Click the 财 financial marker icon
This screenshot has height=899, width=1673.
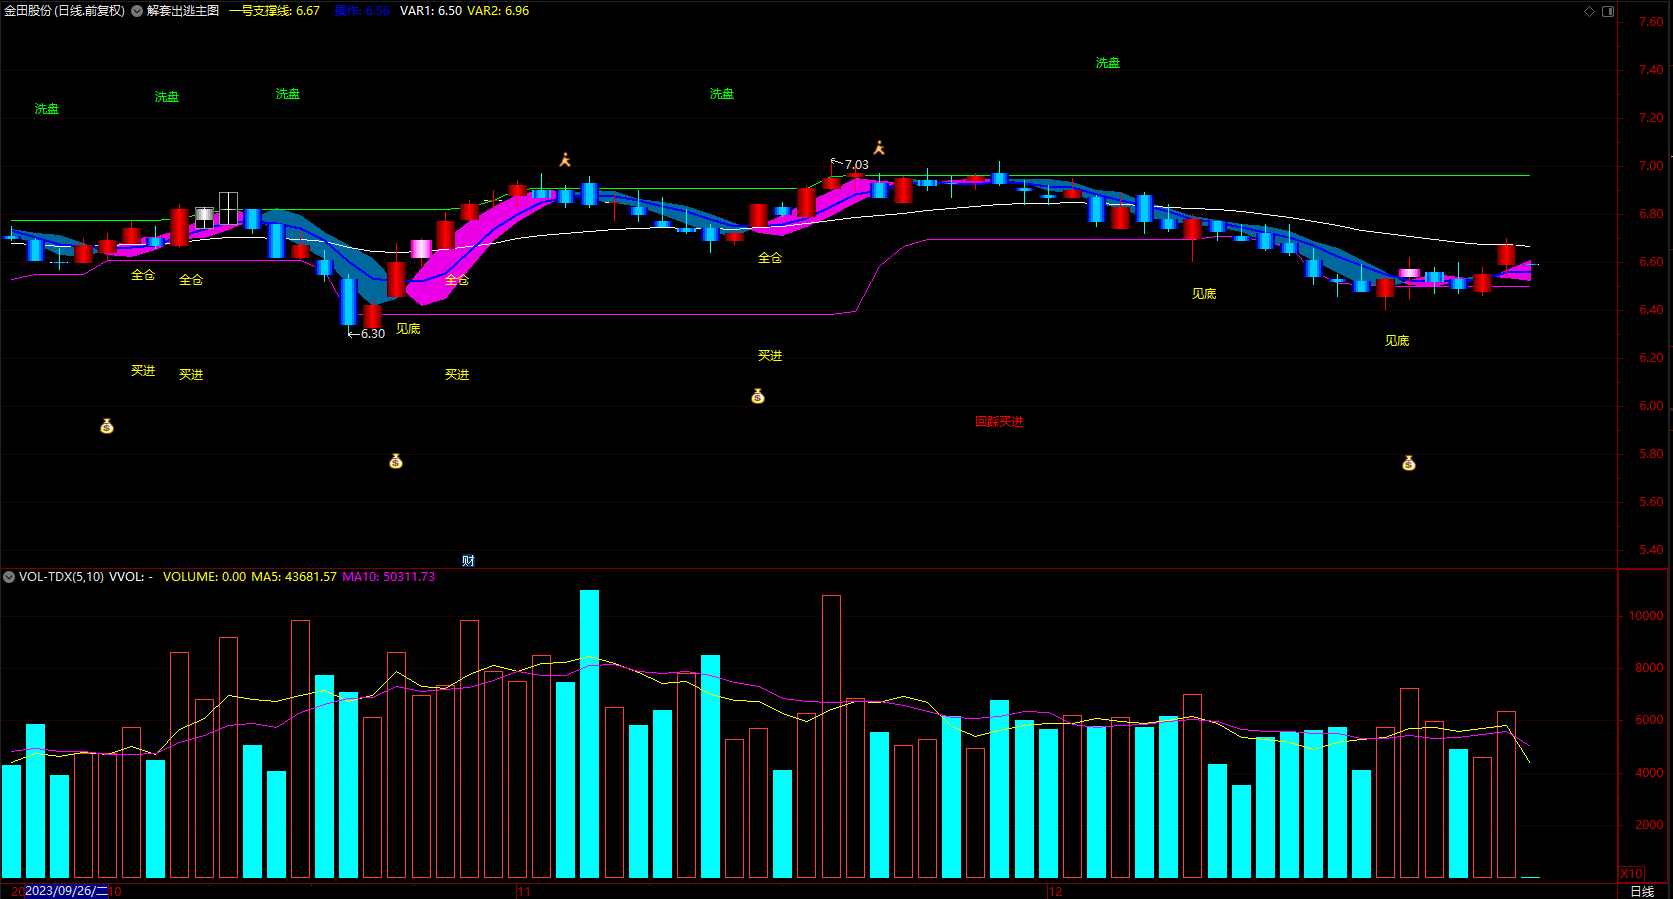click(x=468, y=561)
